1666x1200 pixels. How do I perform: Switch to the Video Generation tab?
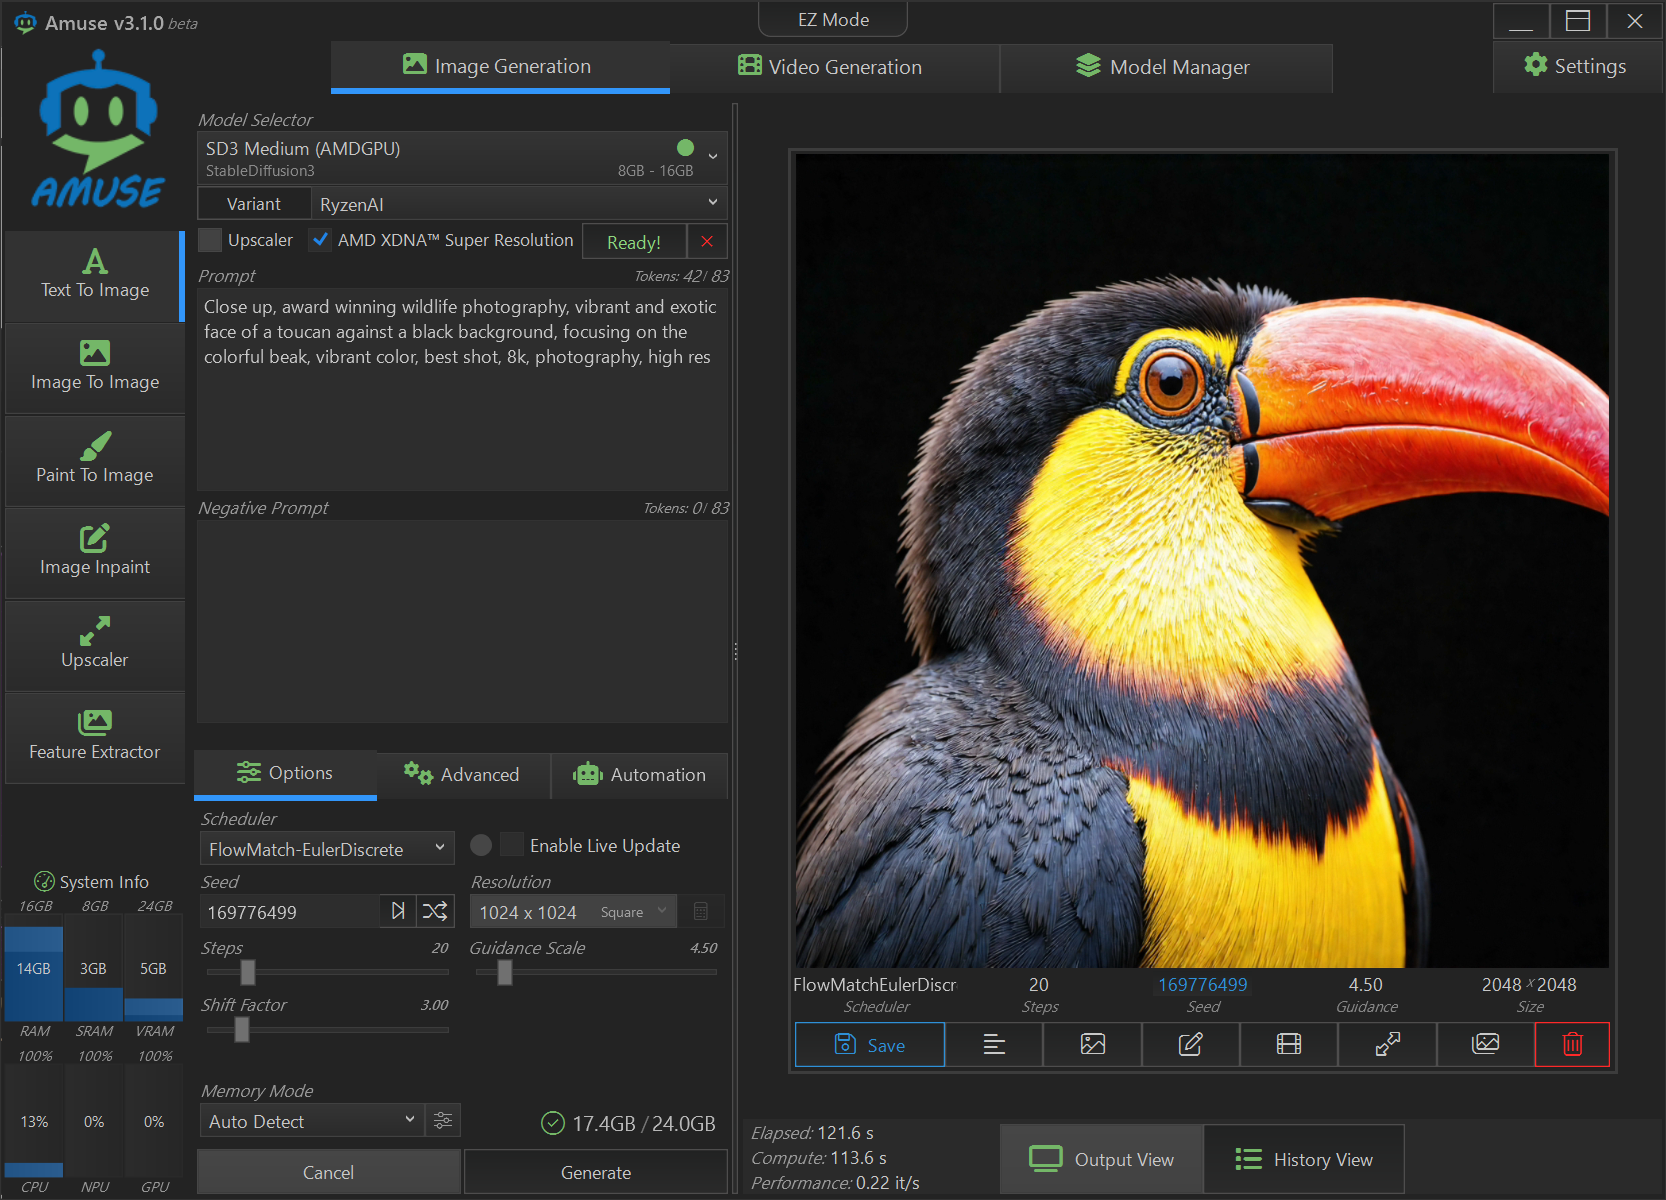(x=834, y=67)
